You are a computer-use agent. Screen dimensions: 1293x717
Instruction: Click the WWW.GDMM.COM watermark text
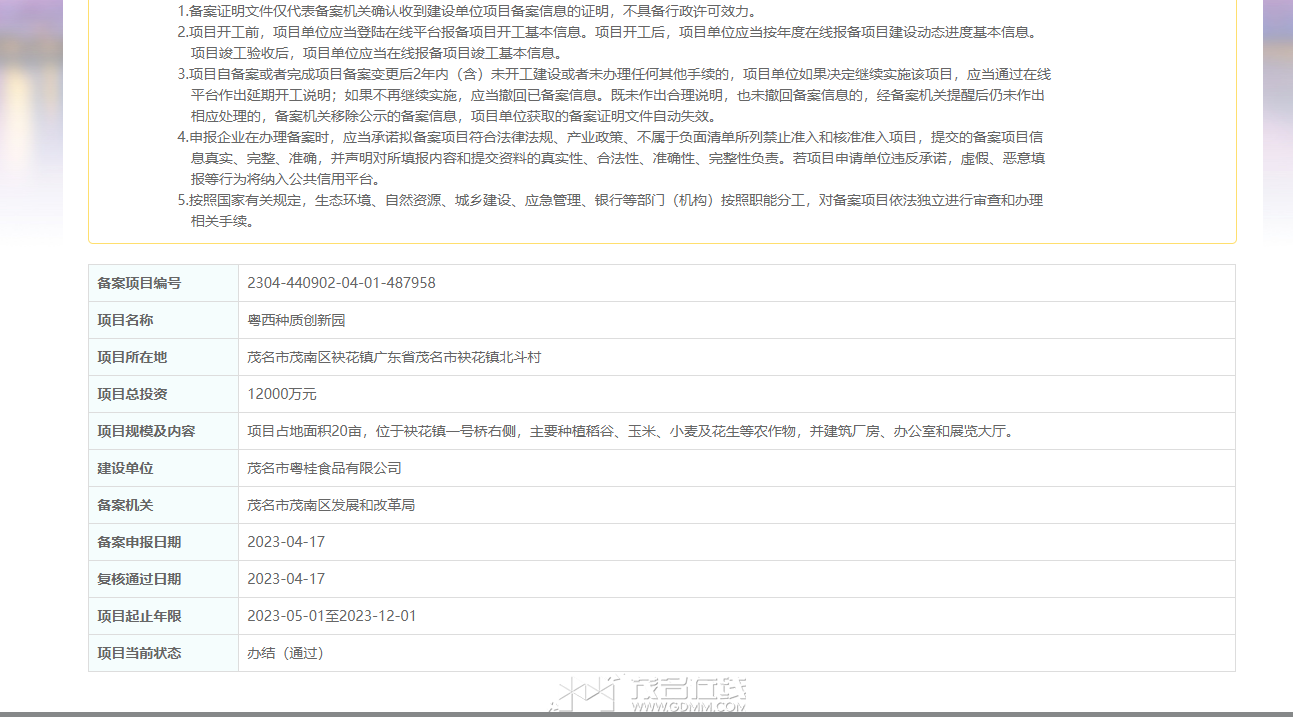(687, 707)
